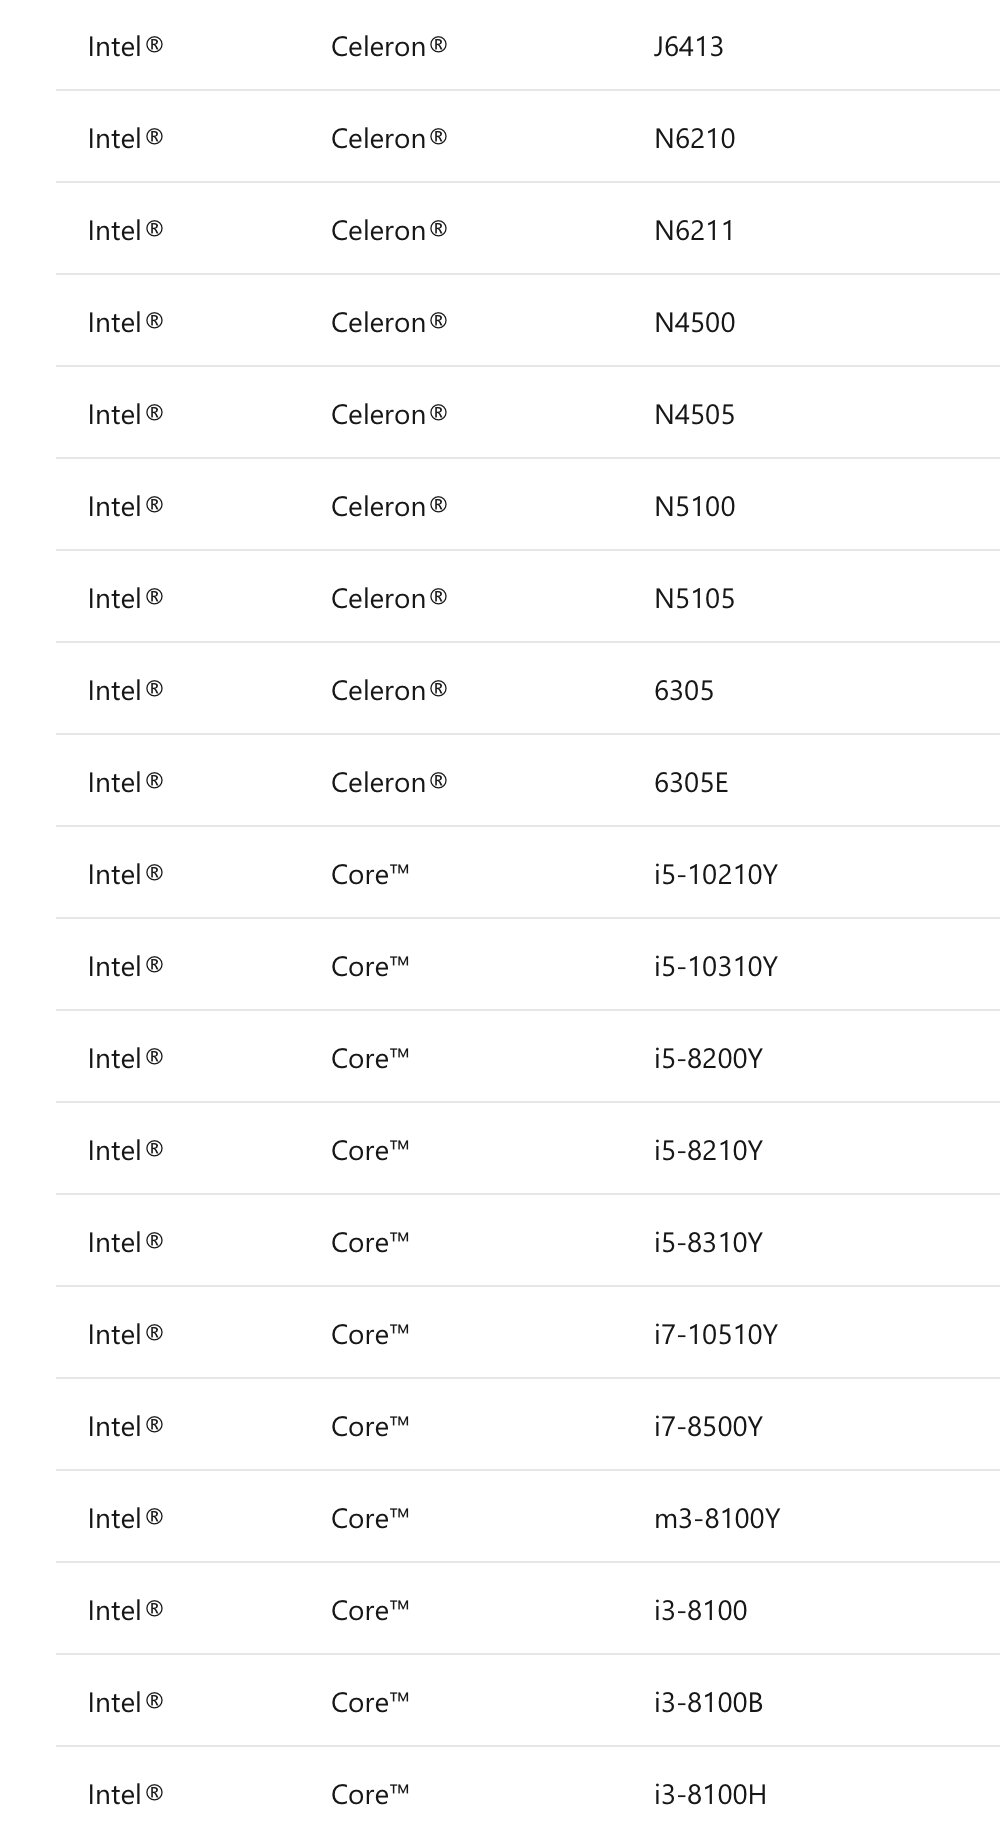Click the Intel manufacturer in m3-8100Y row
This screenshot has height=1830, width=1000.
(125, 1519)
